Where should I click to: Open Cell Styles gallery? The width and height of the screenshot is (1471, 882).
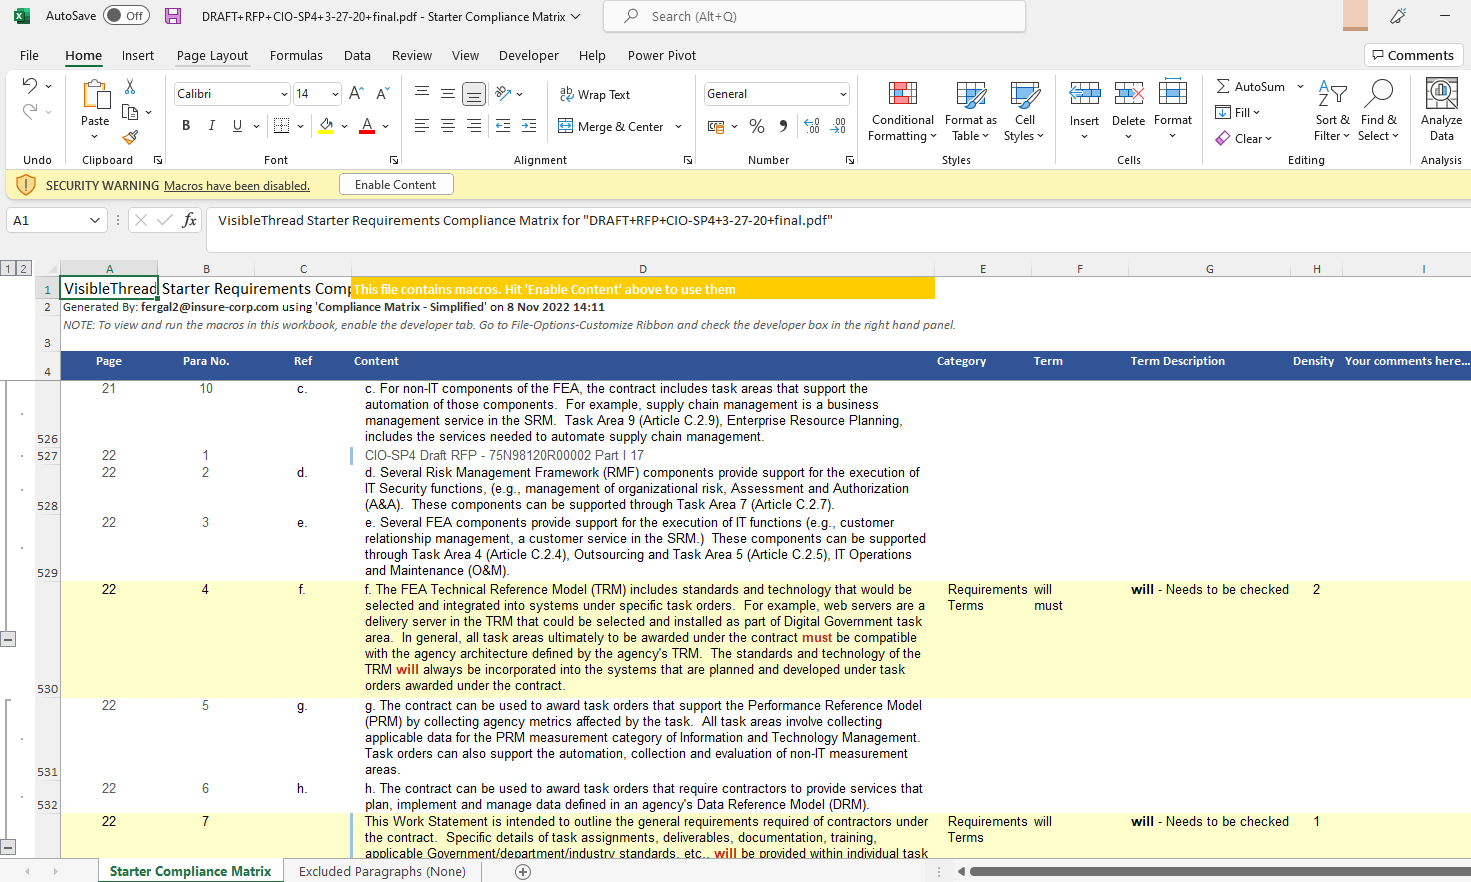1025,111
